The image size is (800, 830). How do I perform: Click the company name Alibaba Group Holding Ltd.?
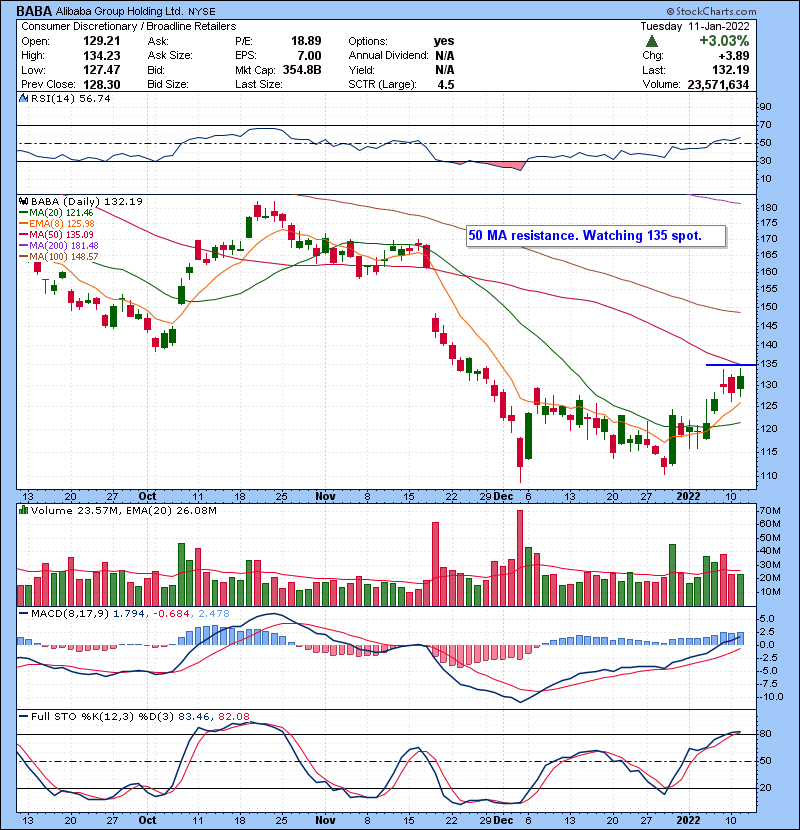tap(120, 11)
